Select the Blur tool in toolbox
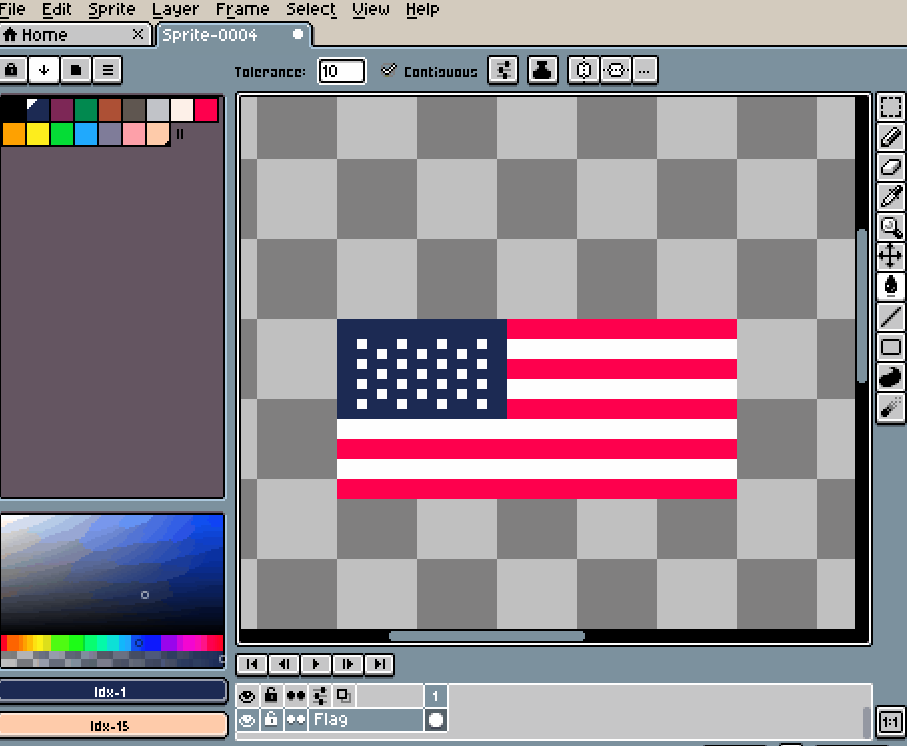 [x=891, y=407]
